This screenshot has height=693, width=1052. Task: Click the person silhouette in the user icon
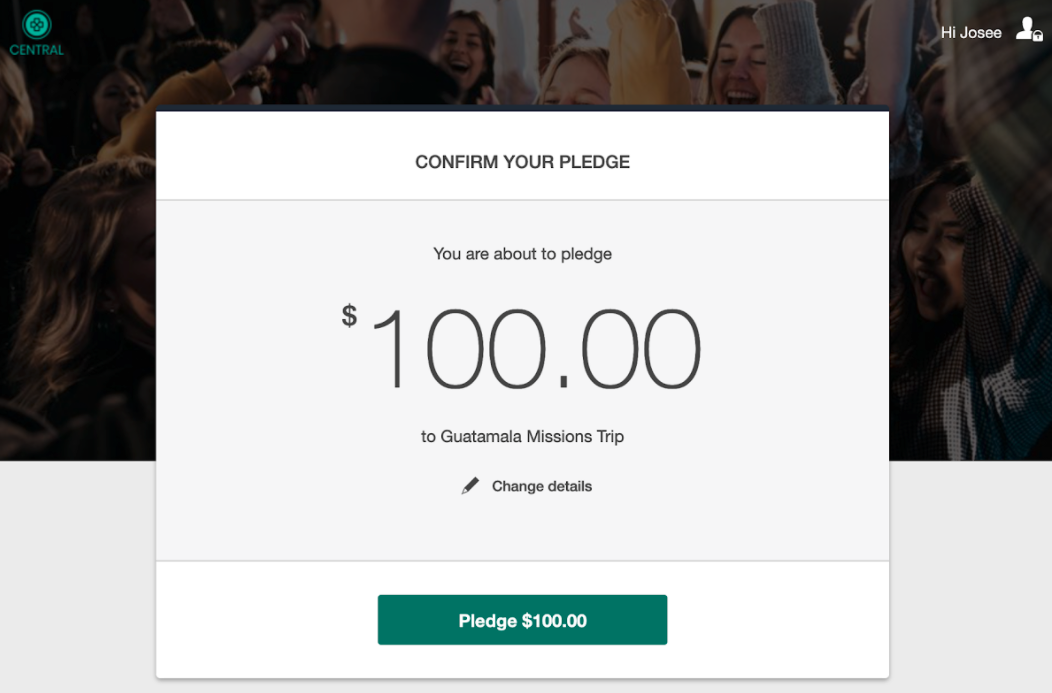click(x=1026, y=28)
